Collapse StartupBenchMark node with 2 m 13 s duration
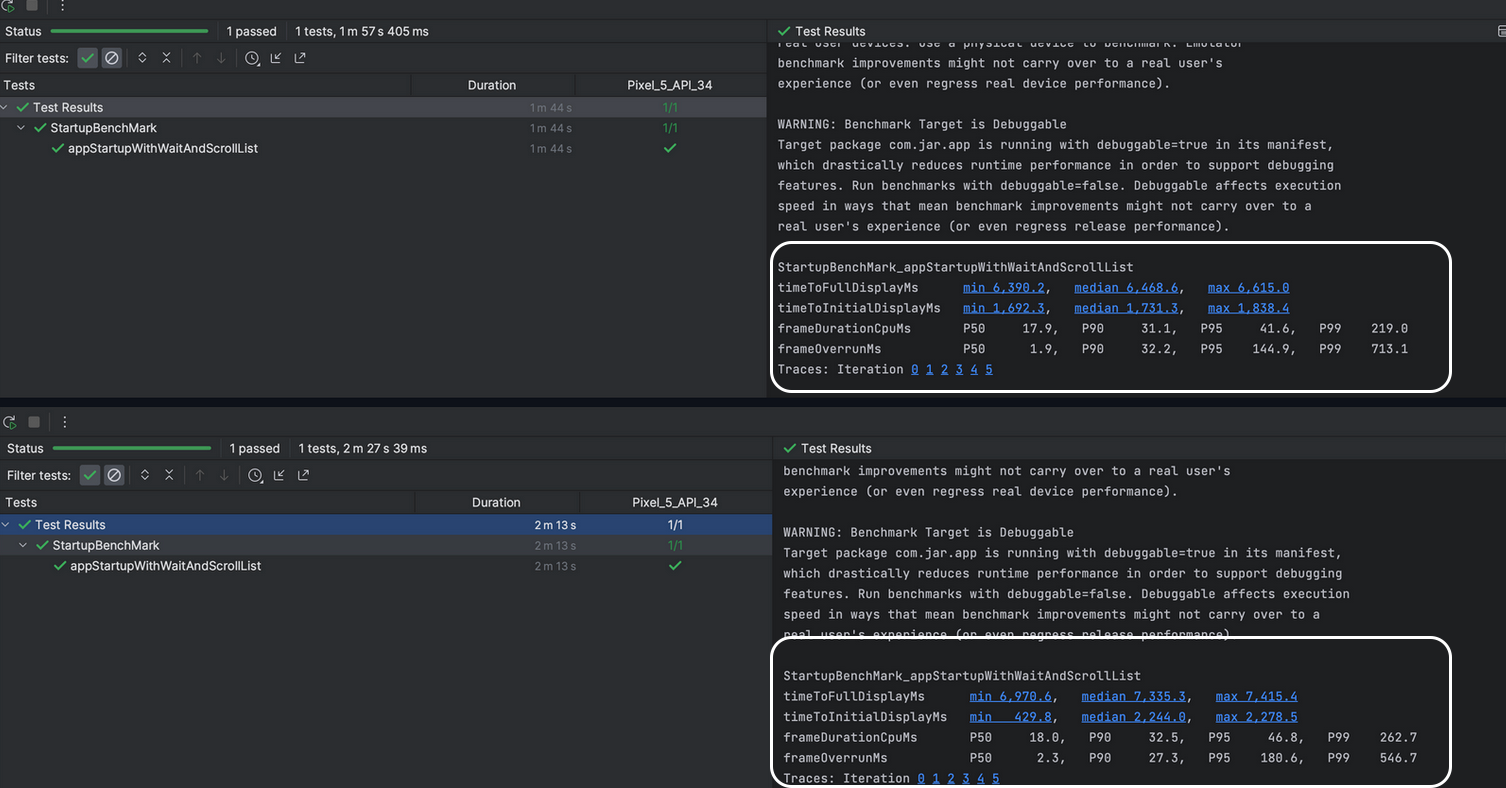This screenshot has height=788, width=1506. pyautogui.click(x=24, y=545)
